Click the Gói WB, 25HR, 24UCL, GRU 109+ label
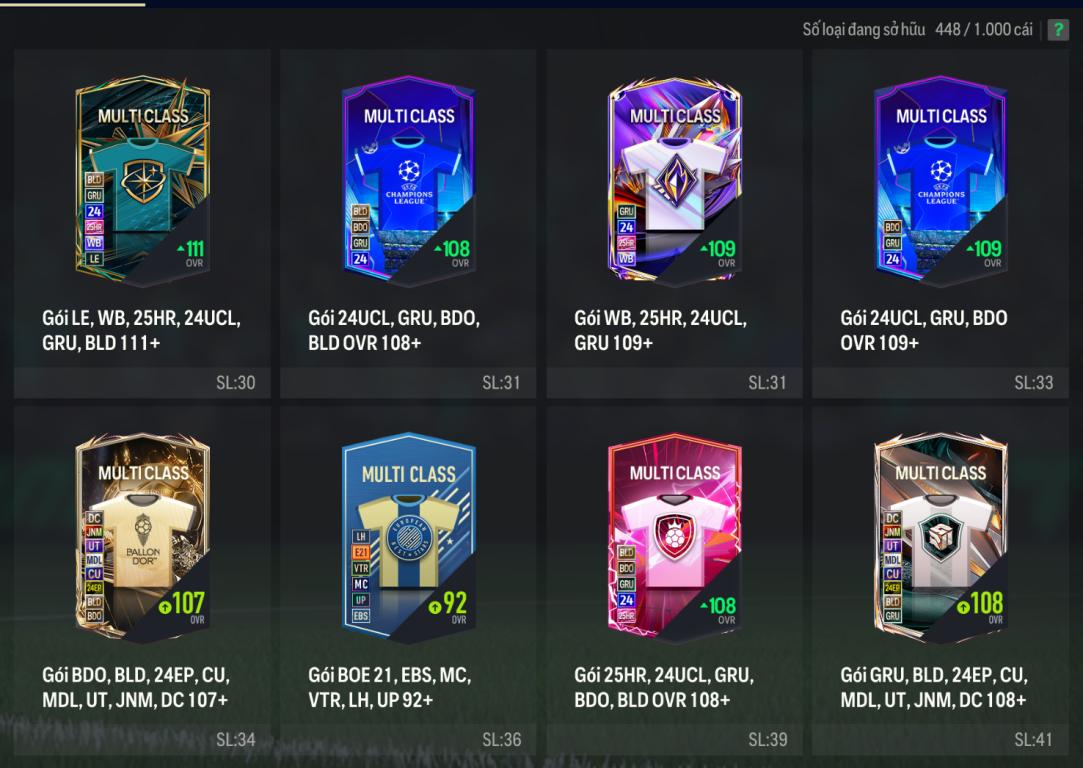Screen dimensions: 1083x768 tap(660, 330)
